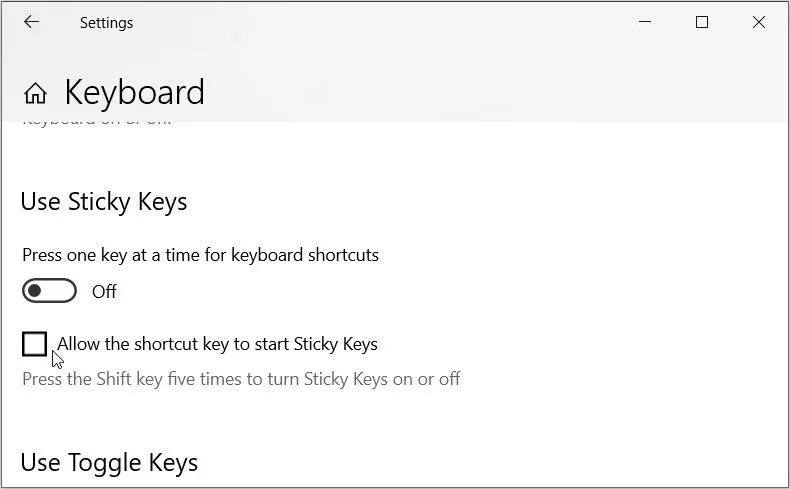Maximize the Settings window

pyautogui.click(x=702, y=22)
